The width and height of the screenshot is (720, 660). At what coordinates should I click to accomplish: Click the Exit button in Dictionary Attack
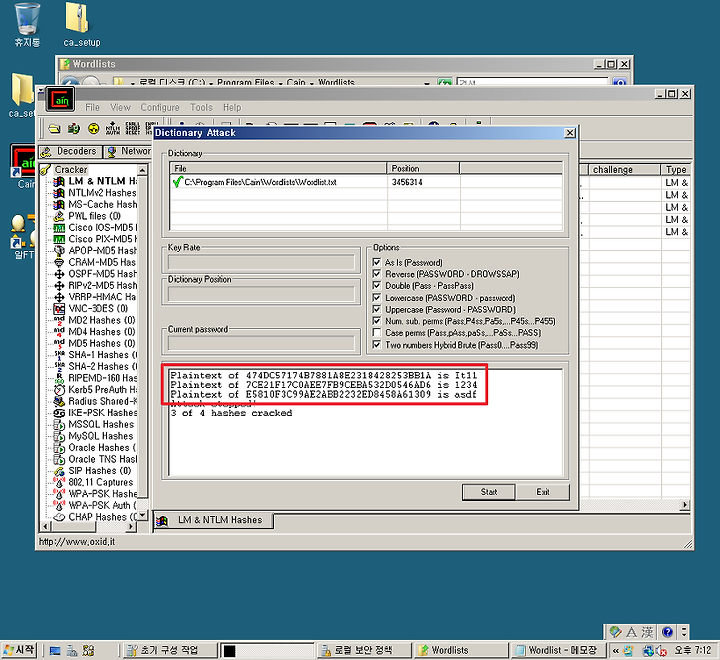point(543,492)
